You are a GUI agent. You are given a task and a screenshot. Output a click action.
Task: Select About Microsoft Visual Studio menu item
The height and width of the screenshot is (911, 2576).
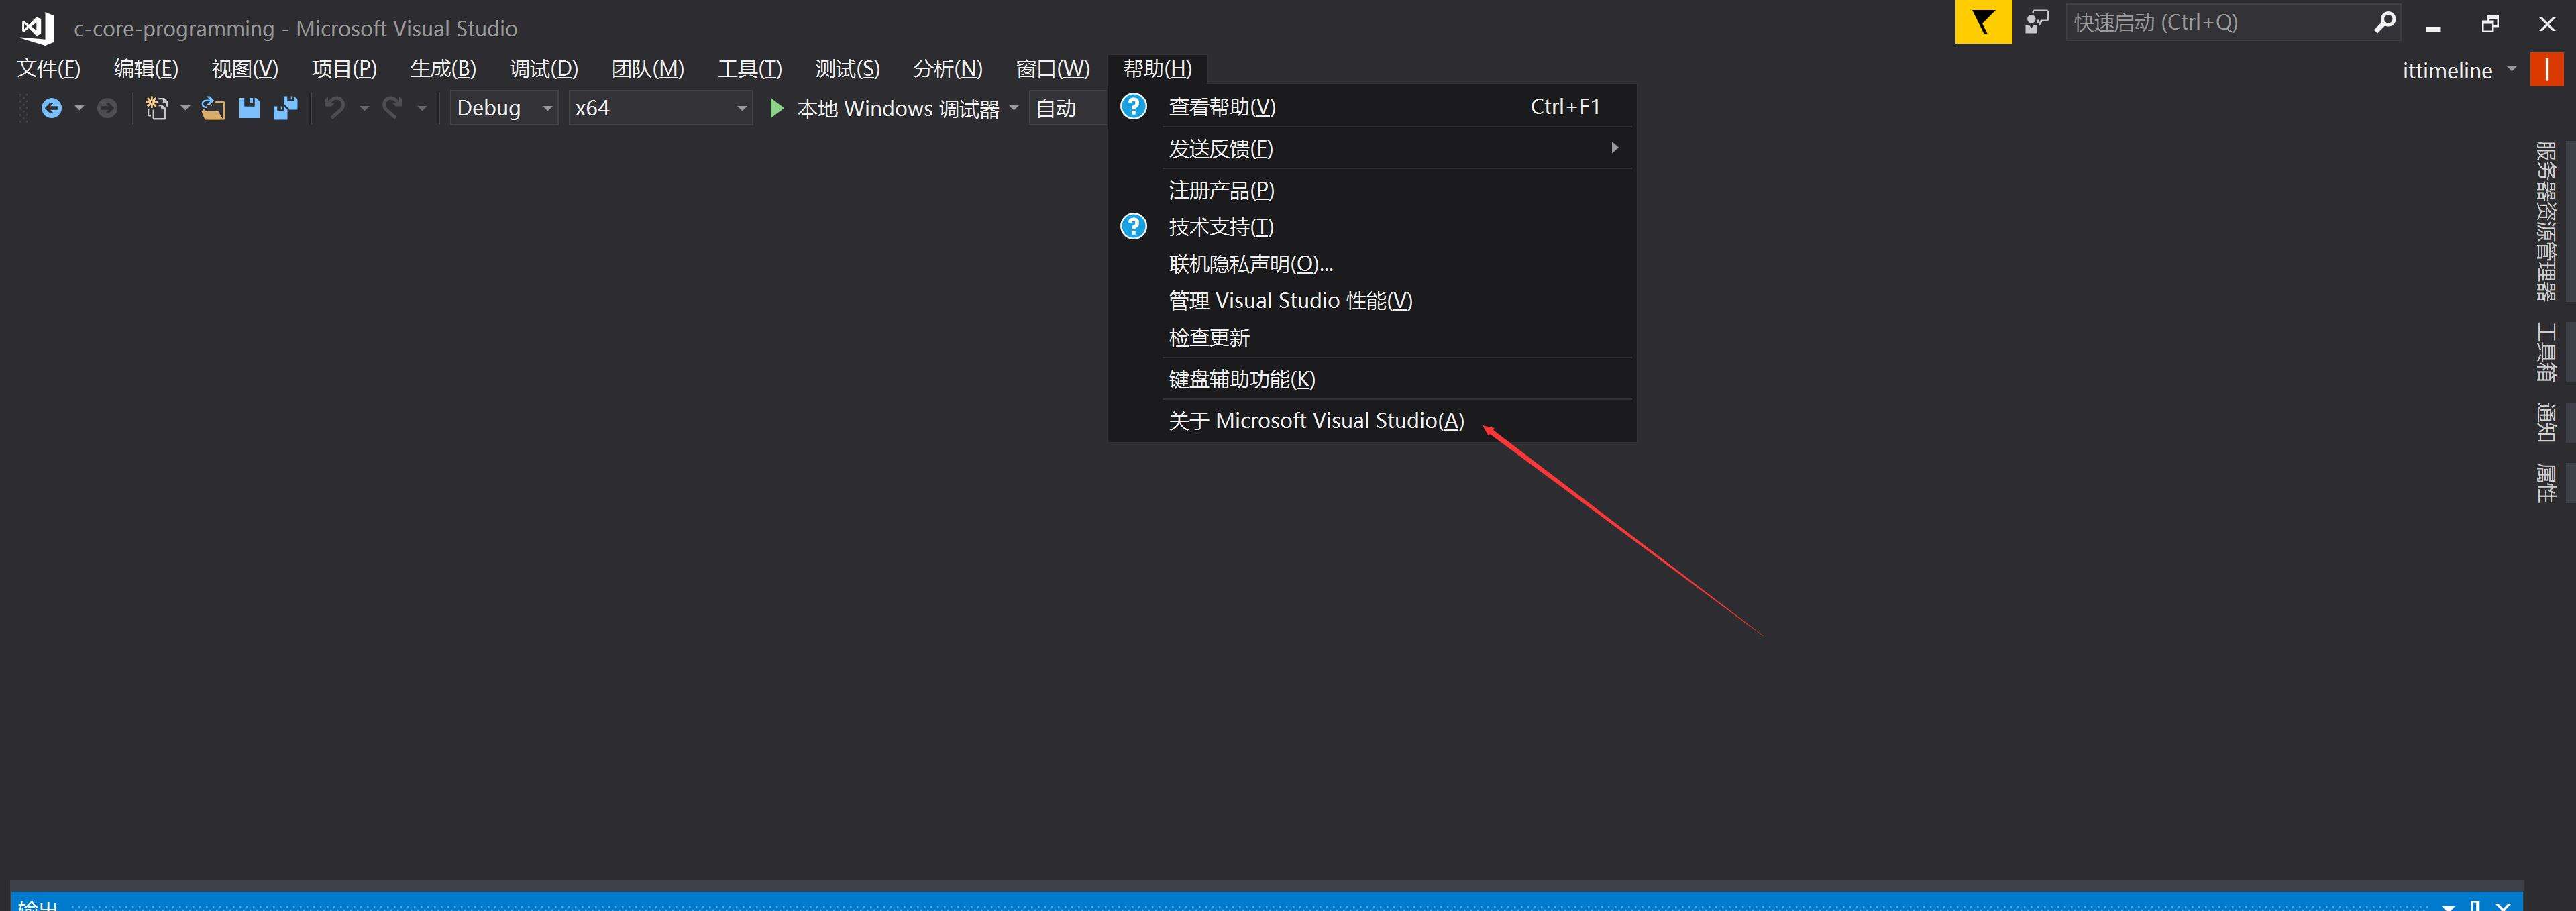(1315, 421)
